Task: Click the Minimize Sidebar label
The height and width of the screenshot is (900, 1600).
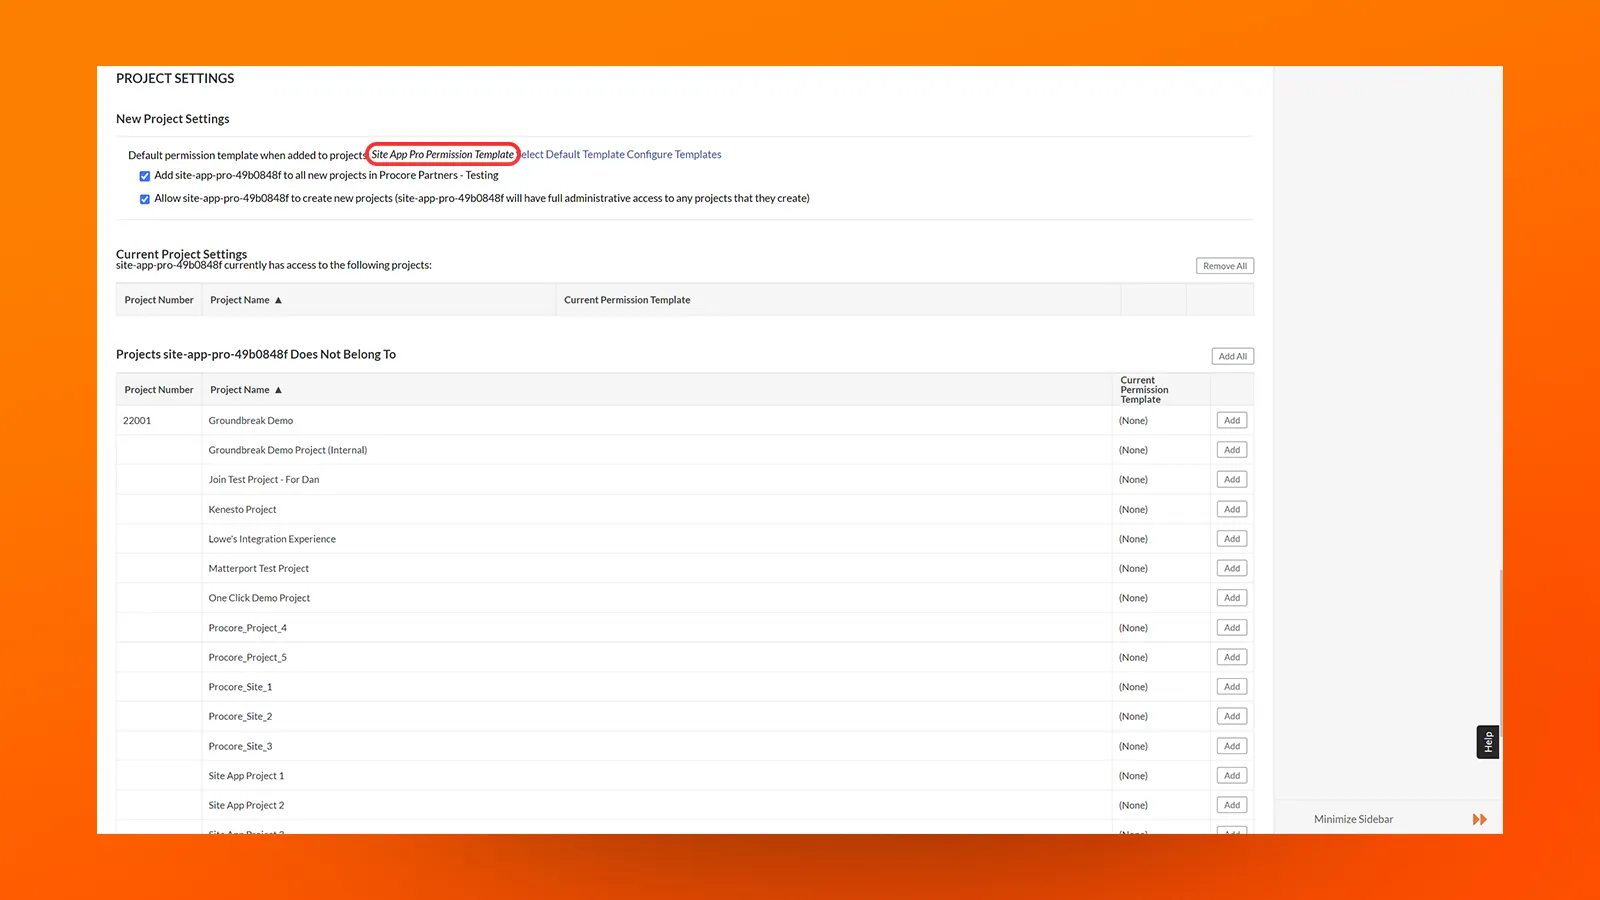Action: coord(1353,818)
